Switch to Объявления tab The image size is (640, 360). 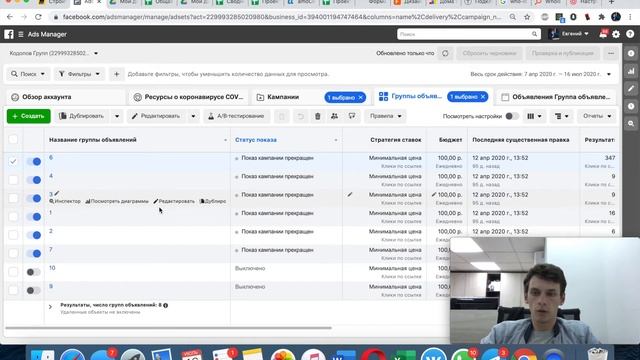557,97
